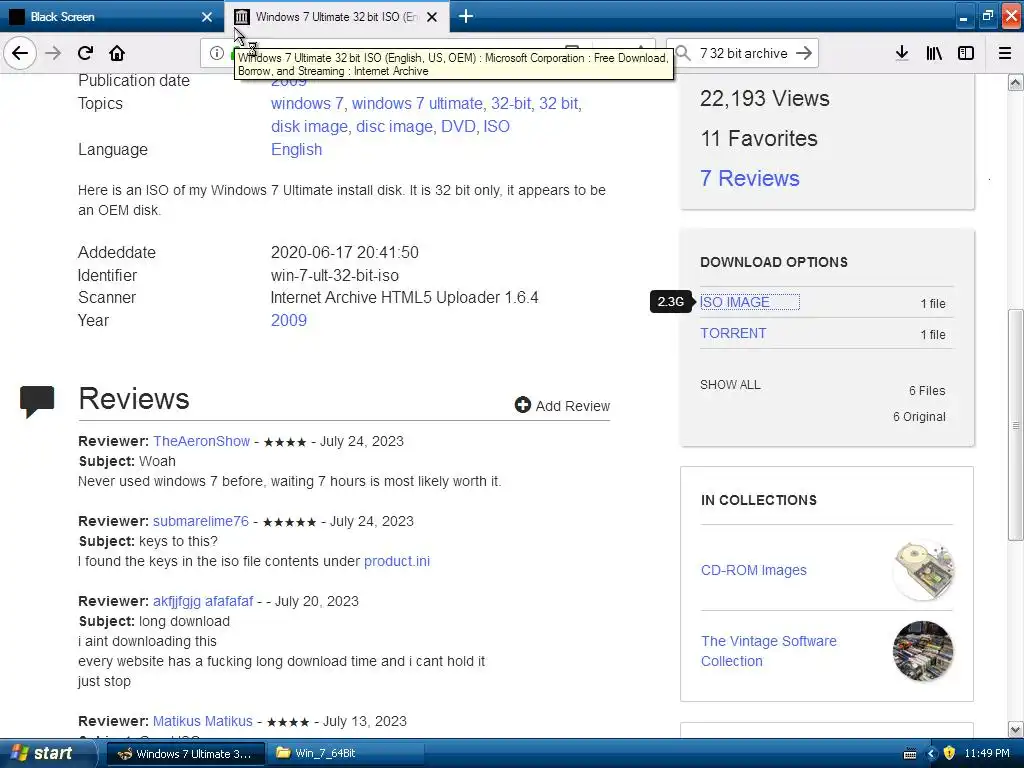1024x768 pixels.
Task: Click the scrollbar up arrow
Action: point(1015,82)
